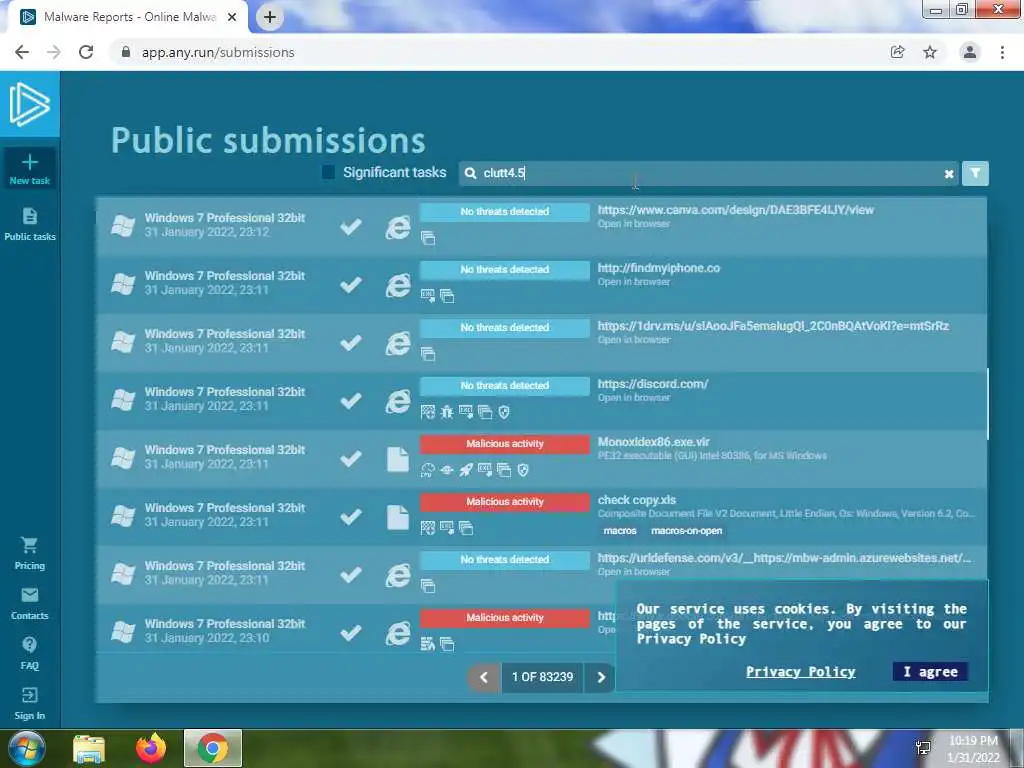Image resolution: width=1024 pixels, height=768 pixels.
Task: Open the Pricing page
Action: point(29,553)
